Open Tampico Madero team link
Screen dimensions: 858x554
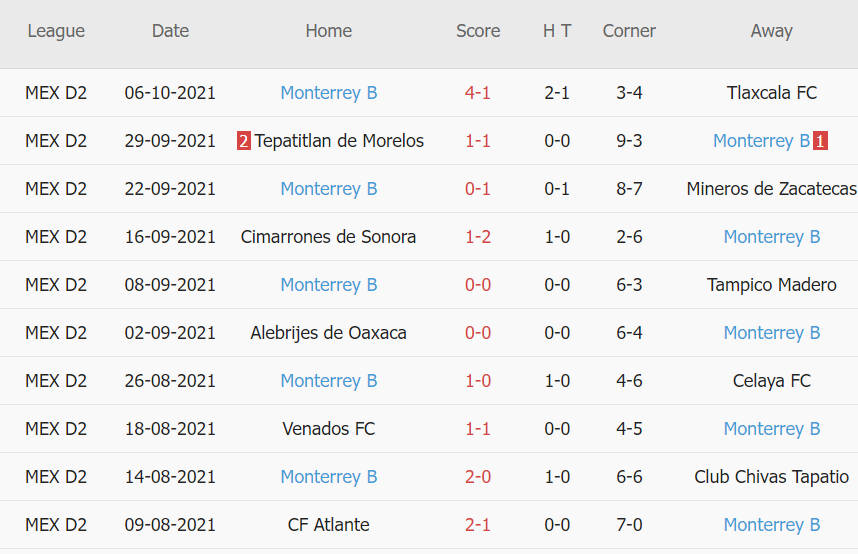(x=771, y=285)
